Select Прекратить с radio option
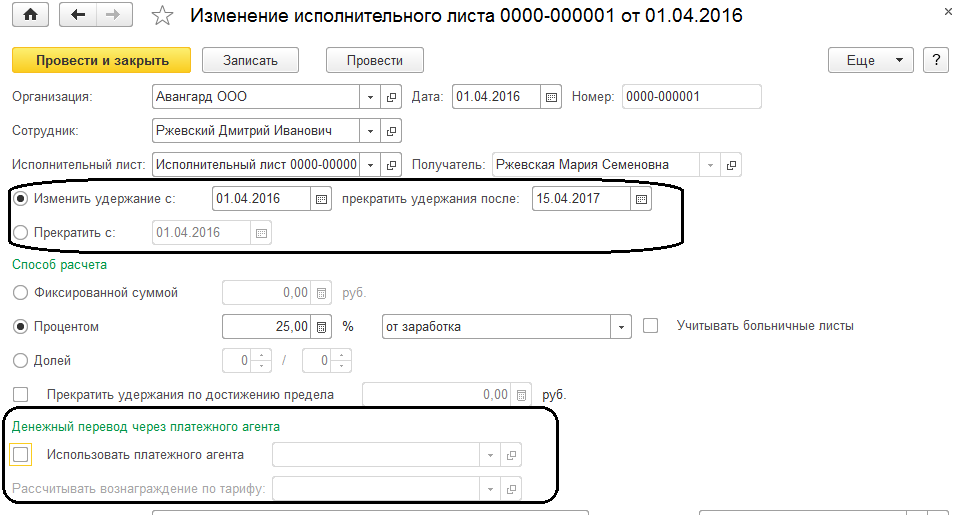 click(x=20, y=233)
